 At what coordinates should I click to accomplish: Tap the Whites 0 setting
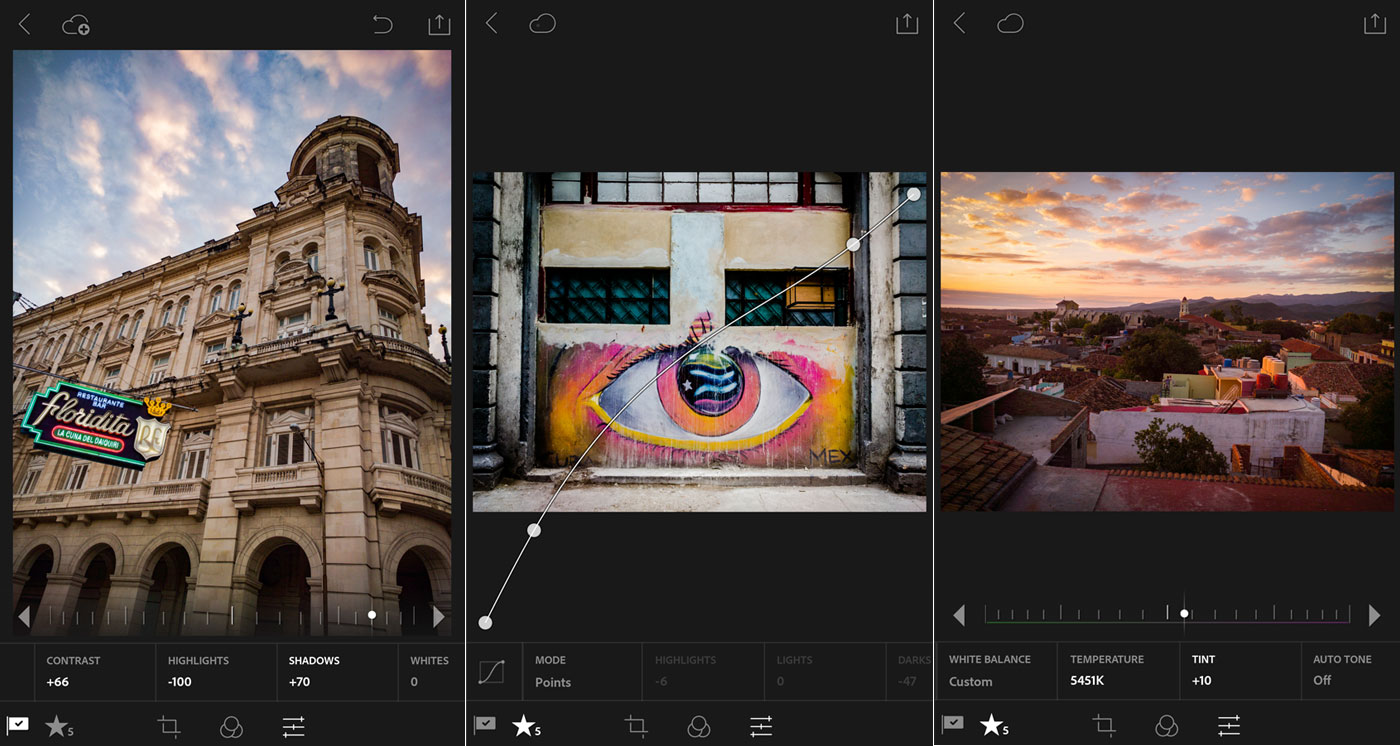coord(428,671)
